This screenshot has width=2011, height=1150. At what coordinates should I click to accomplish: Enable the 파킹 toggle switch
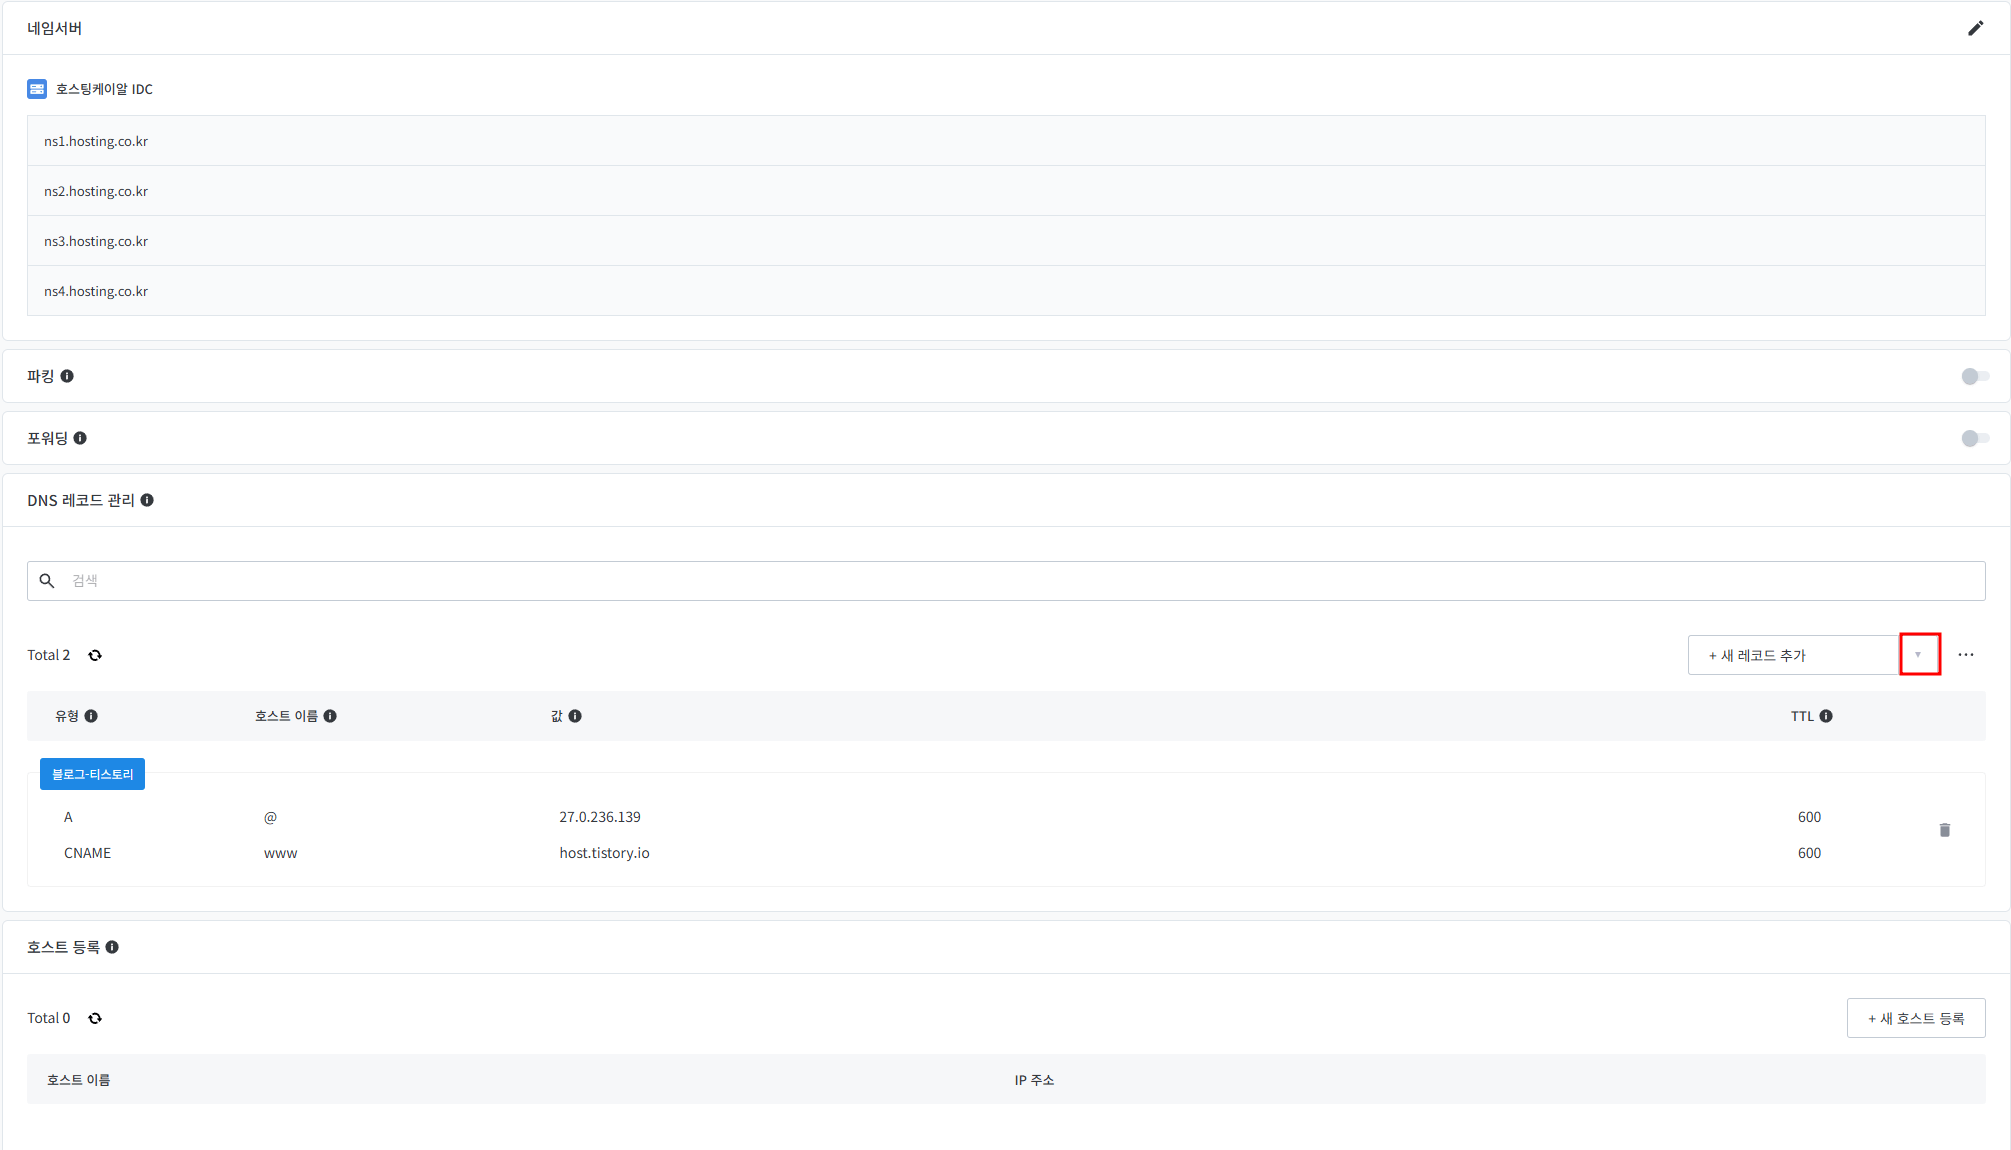tap(1974, 376)
